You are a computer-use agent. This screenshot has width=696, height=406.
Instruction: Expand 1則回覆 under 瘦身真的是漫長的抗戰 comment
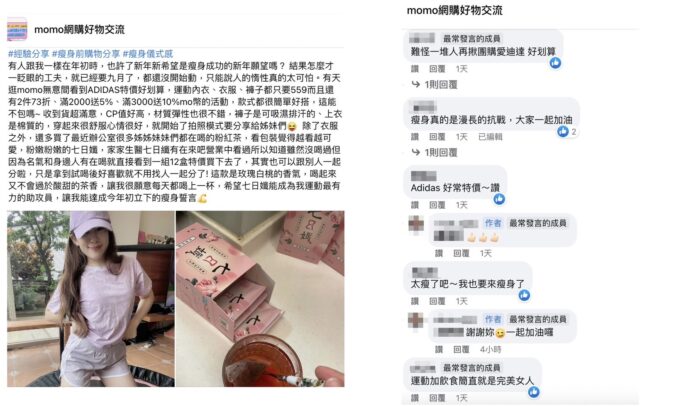pos(435,152)
